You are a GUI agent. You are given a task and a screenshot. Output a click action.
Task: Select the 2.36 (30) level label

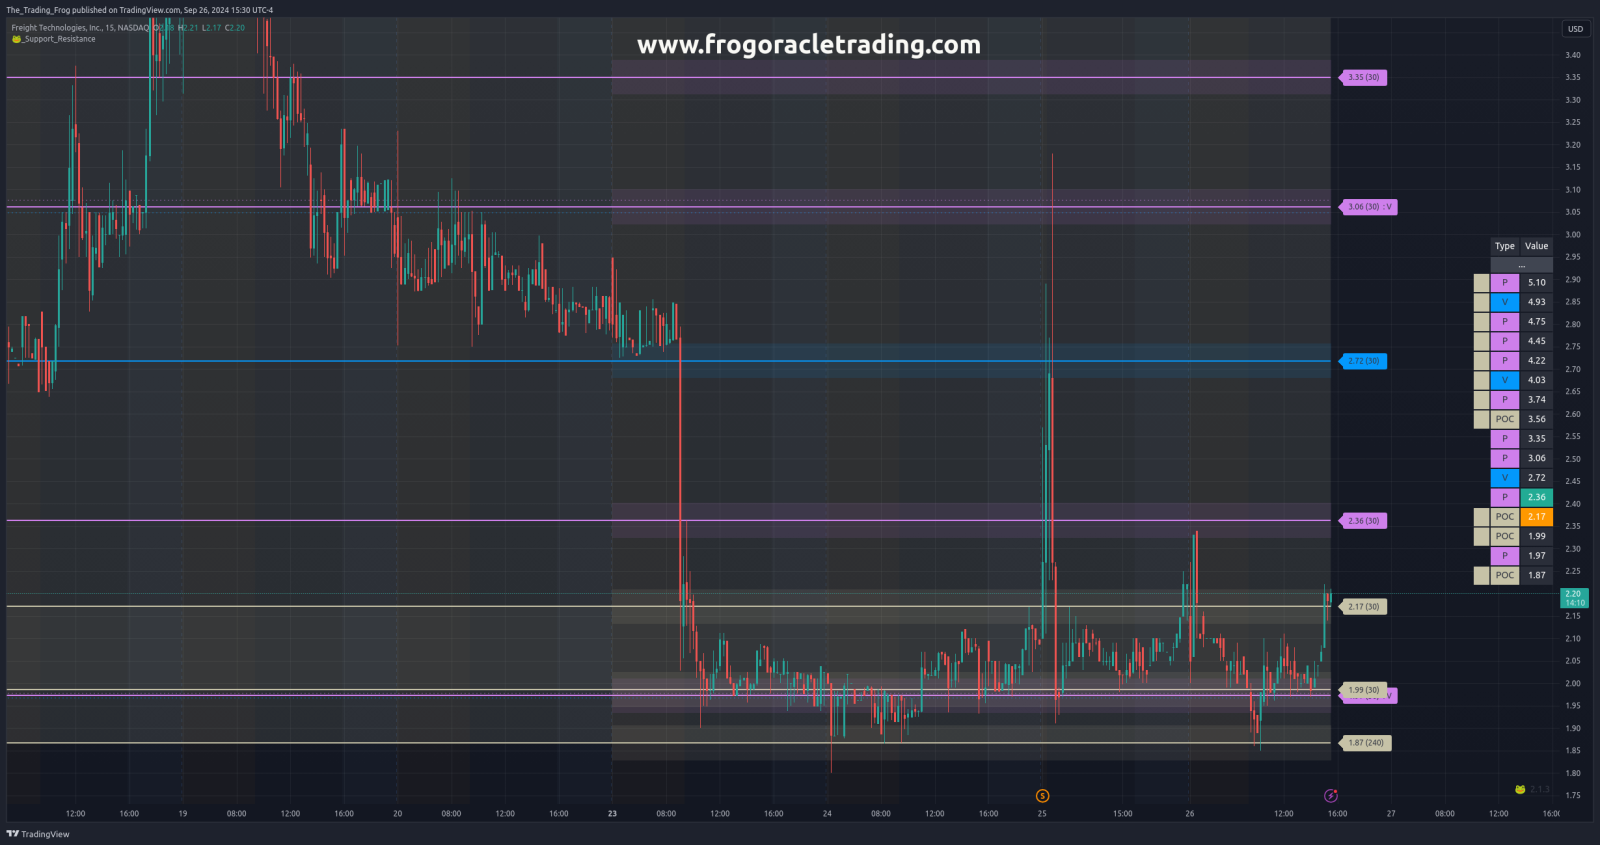pyautogui.click(x=1363, y=521)
